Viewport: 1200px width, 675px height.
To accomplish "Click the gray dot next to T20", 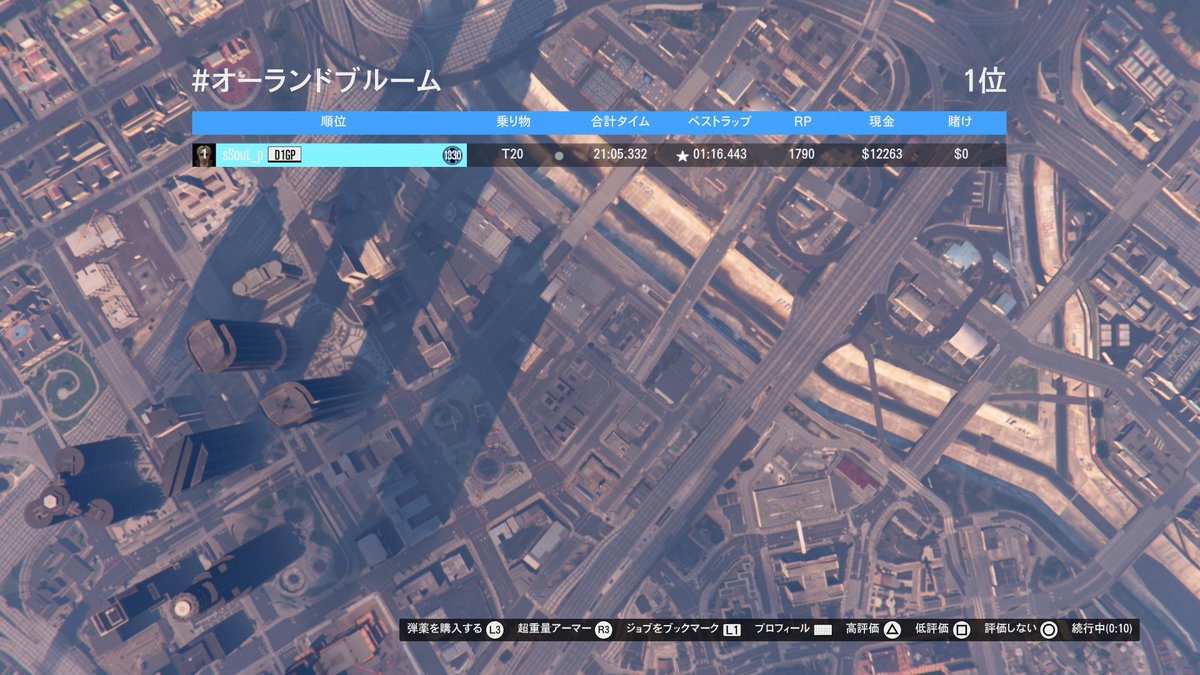I will click(x=559, y=156).
